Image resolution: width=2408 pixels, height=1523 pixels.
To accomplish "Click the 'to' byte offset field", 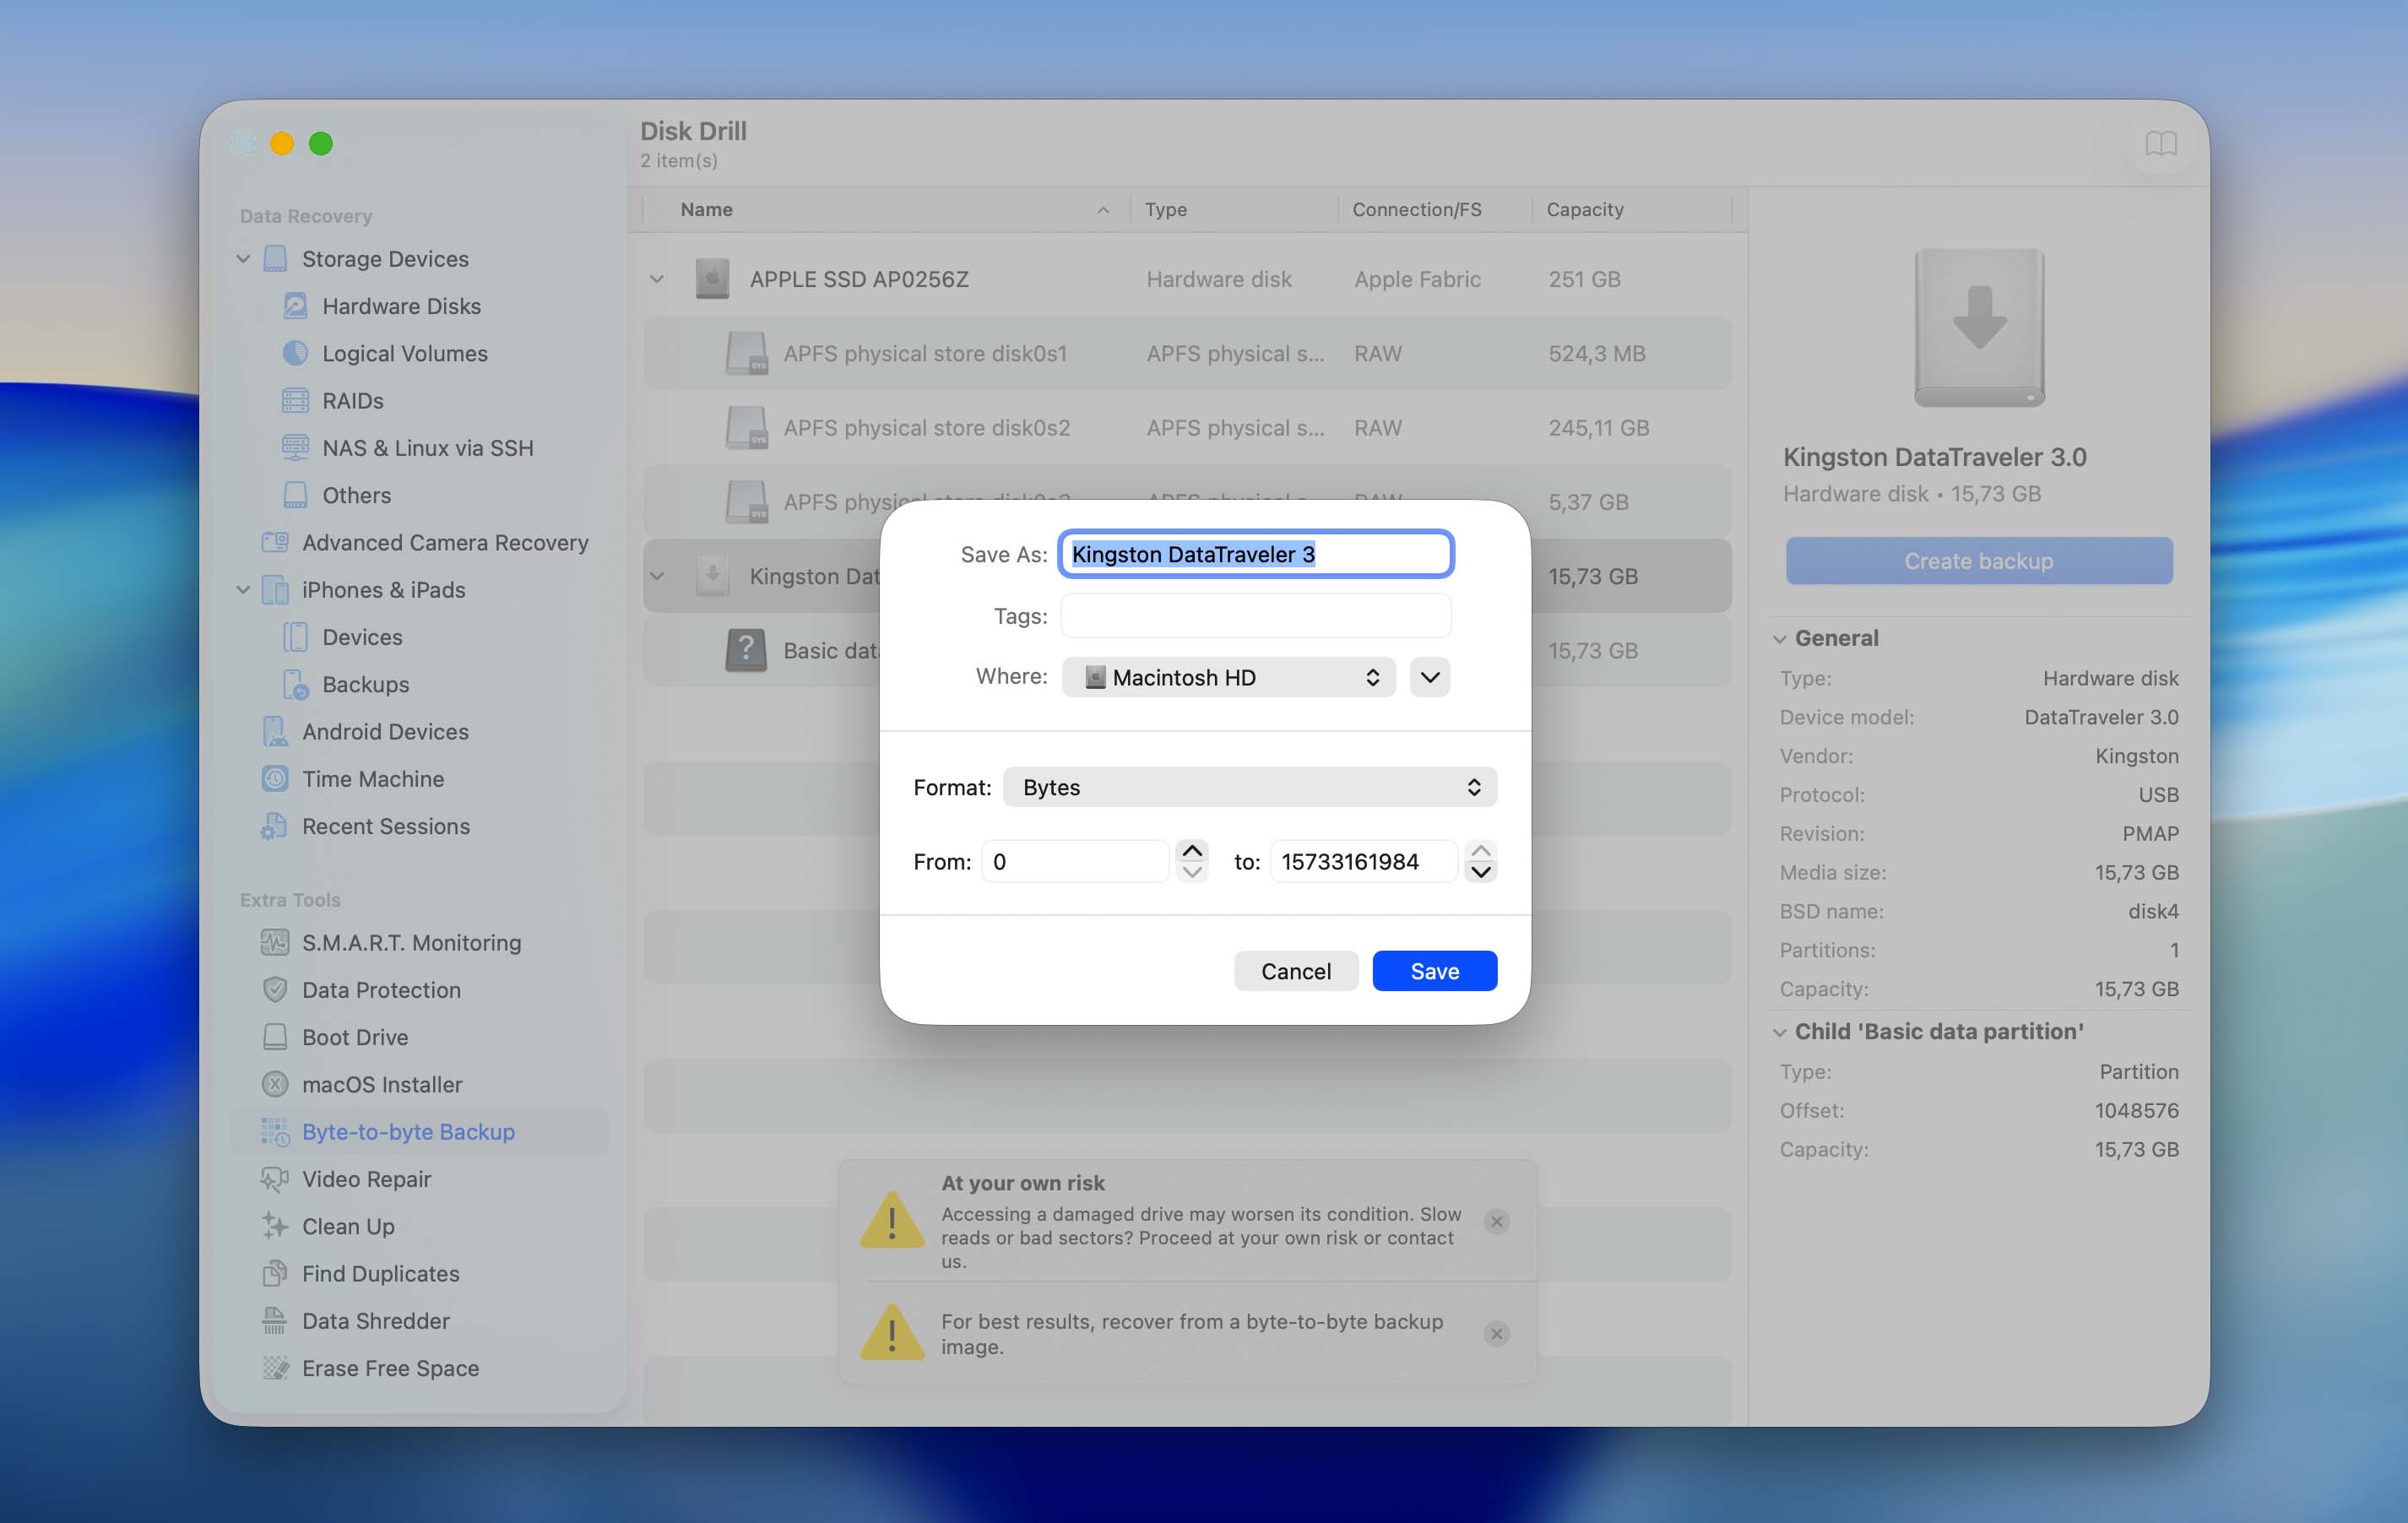I will coord(1363,862).
